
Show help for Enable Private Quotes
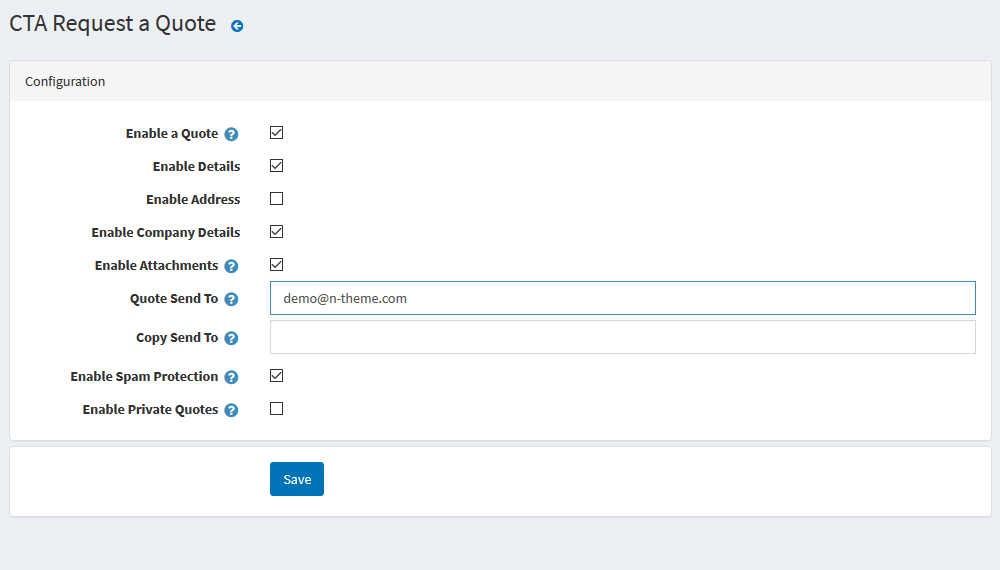tap(232, 411)
